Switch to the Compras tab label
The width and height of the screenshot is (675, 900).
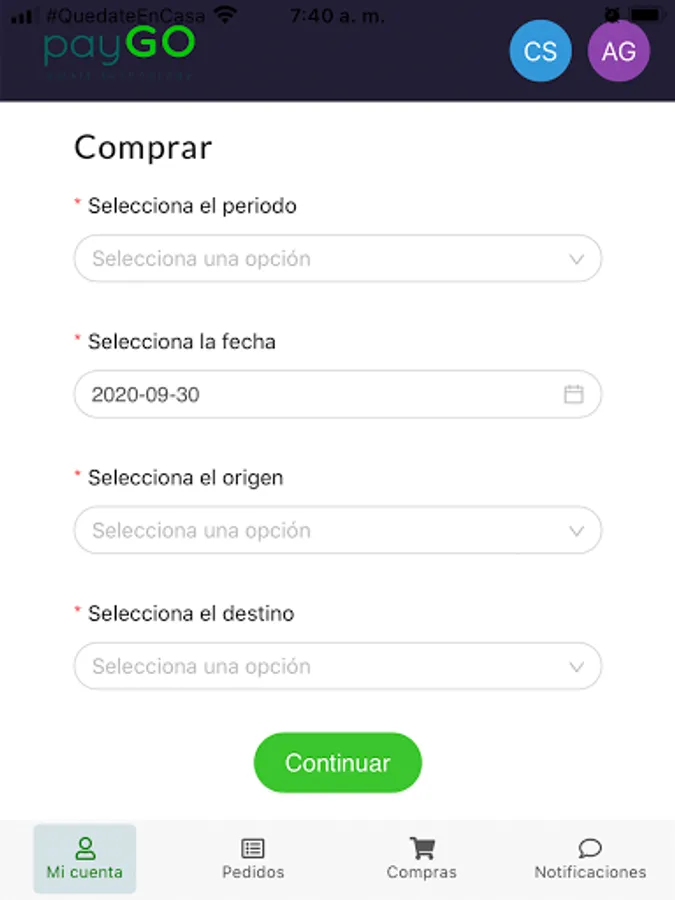coord(422,872)
